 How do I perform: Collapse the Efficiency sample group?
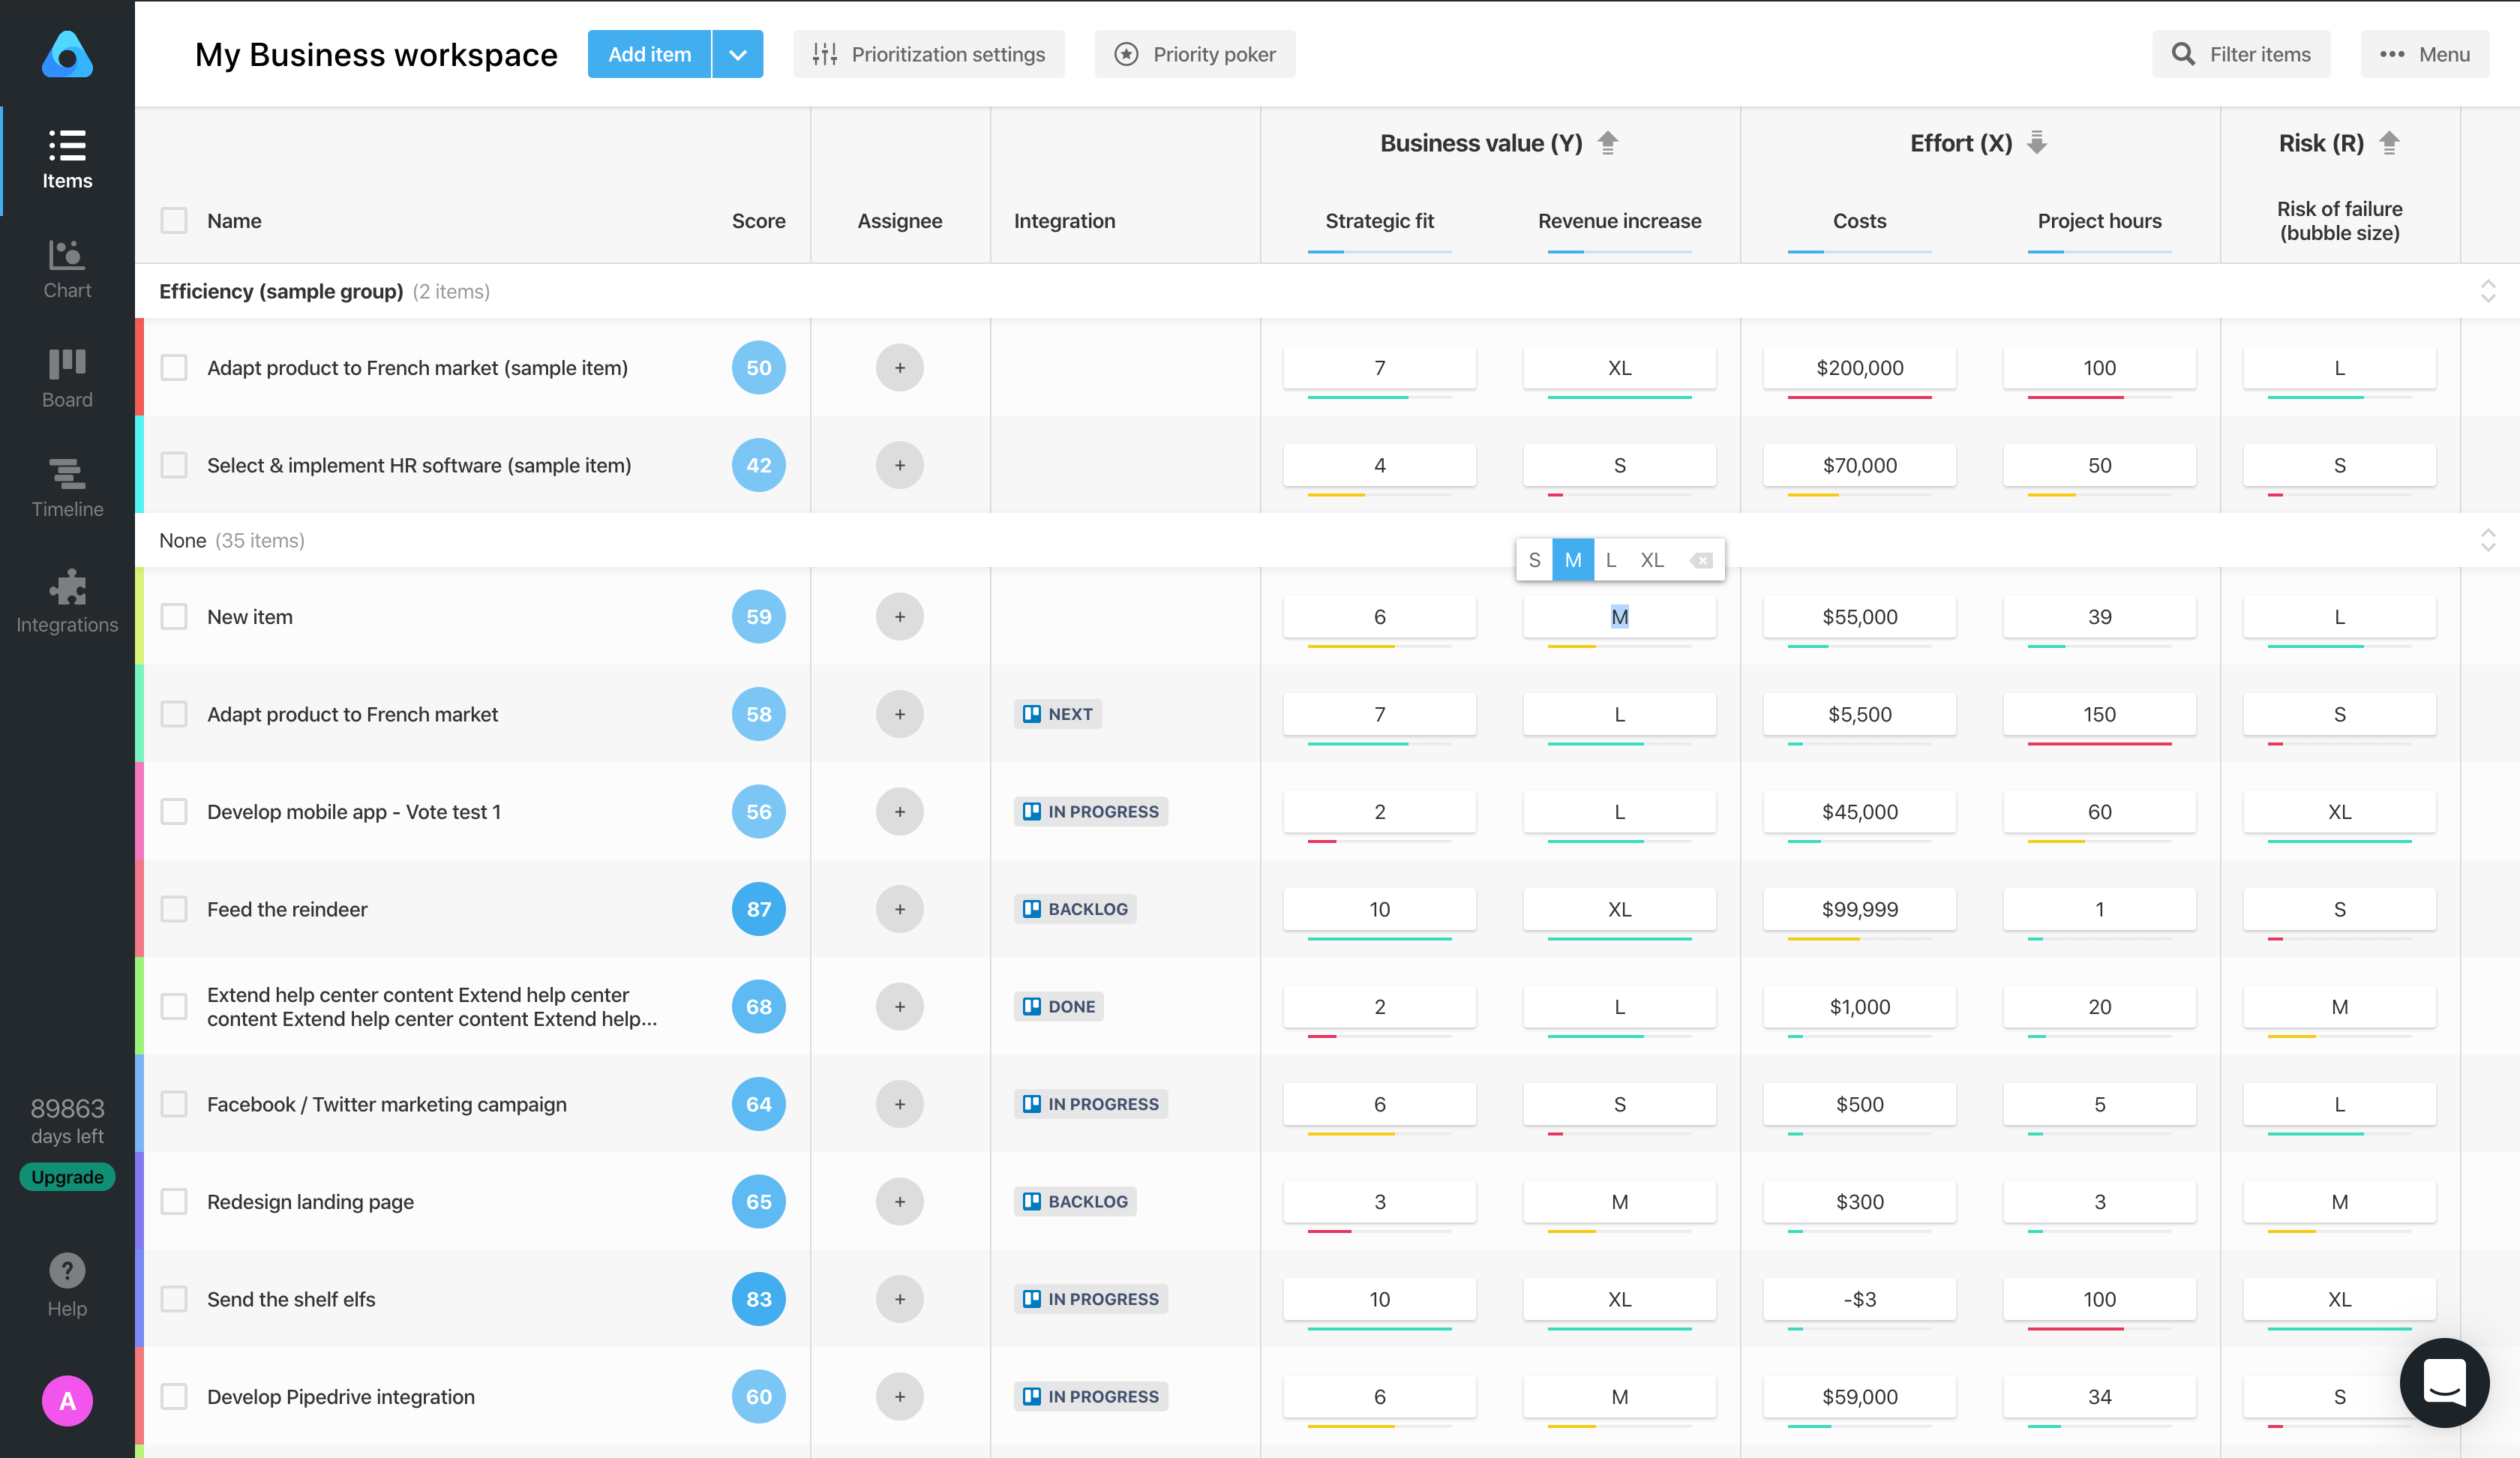[2488, 291]
